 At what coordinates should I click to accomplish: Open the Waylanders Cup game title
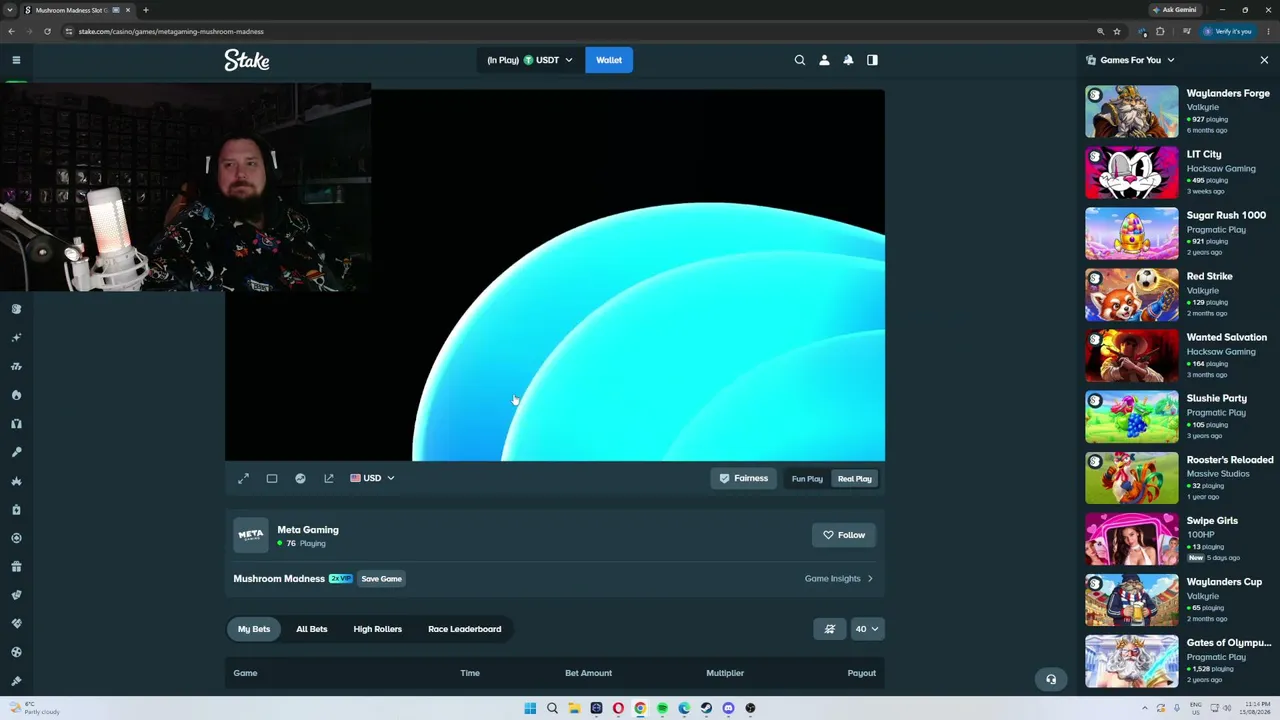click(x=1224, y=582)
